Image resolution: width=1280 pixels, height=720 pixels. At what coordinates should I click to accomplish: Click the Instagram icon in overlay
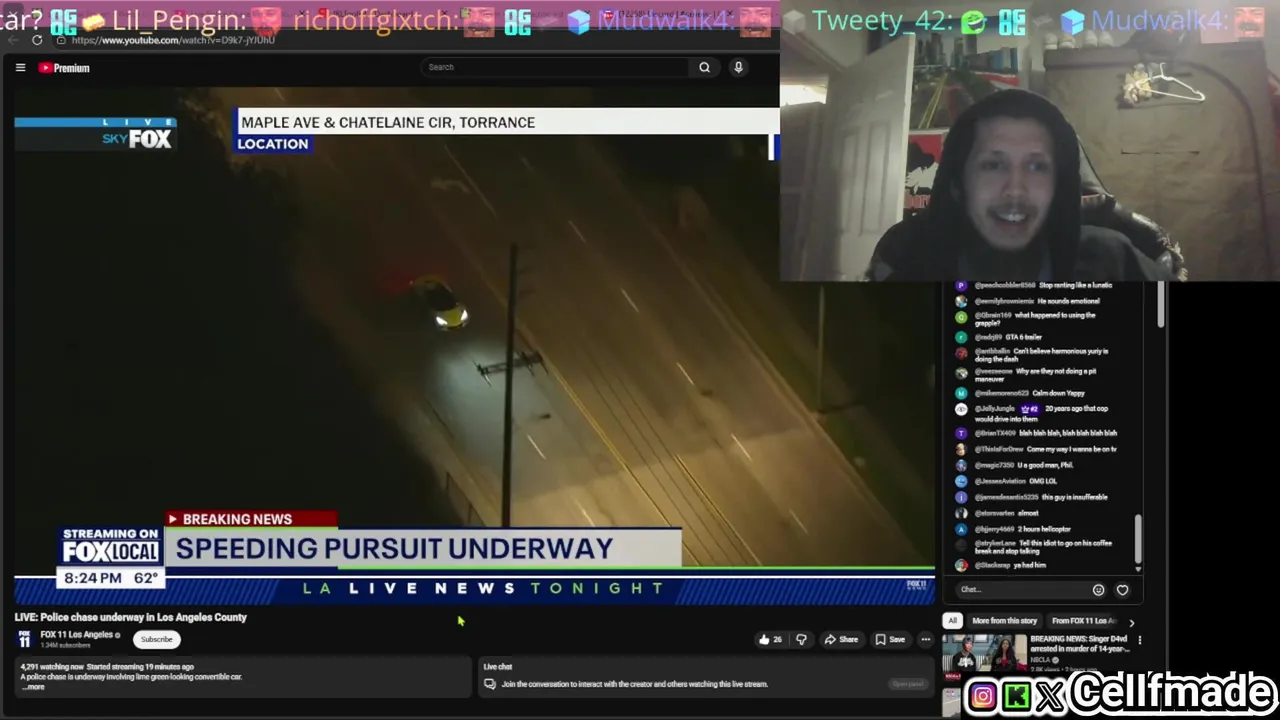pyautogui.click(x=982, y=696)
